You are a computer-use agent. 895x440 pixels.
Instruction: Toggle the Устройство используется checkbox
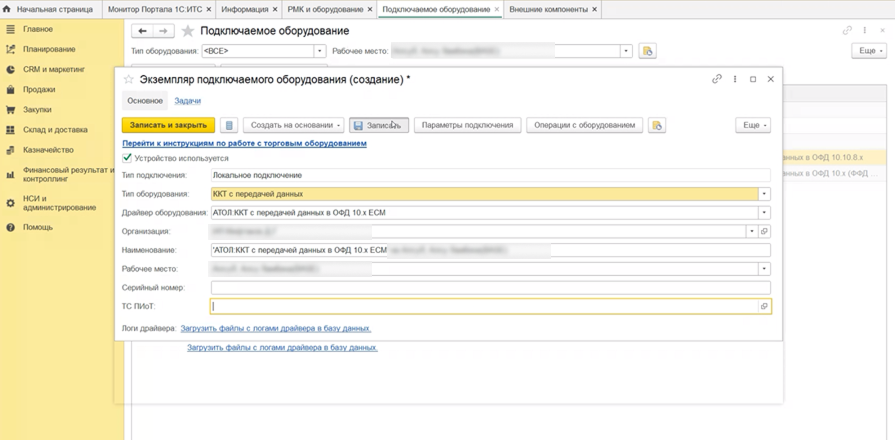[127, 158]
